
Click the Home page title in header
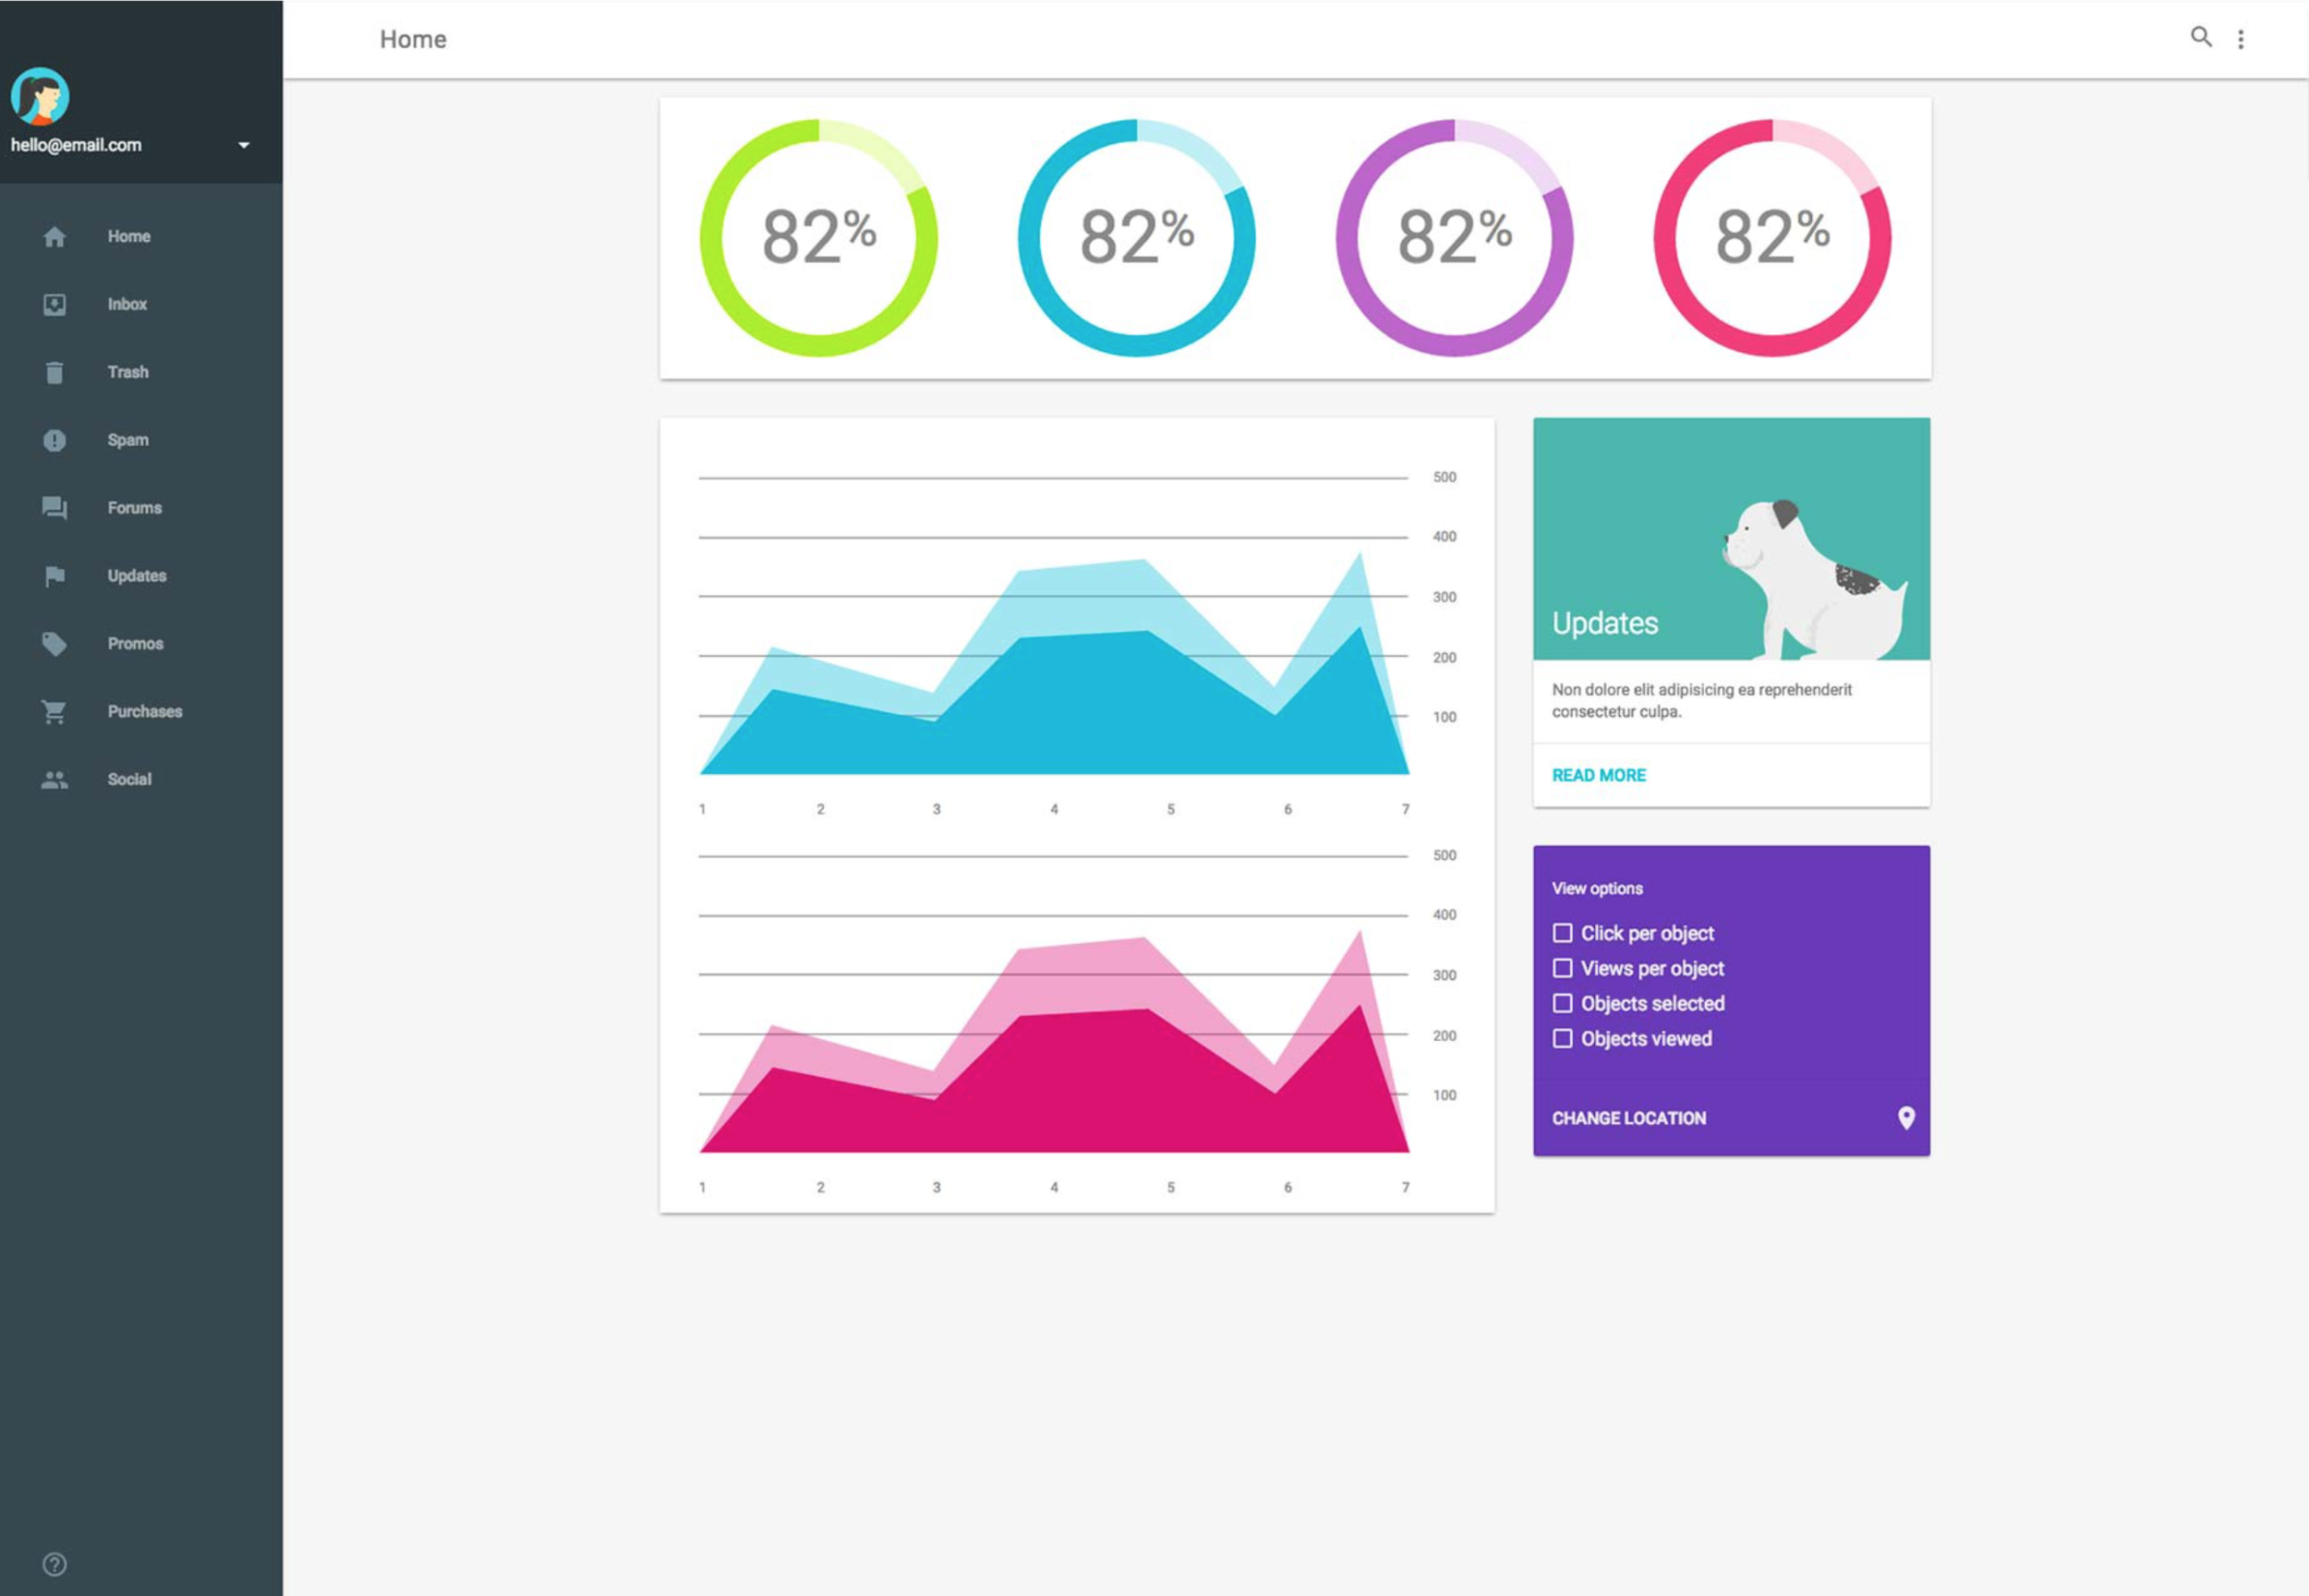point(413,39)
